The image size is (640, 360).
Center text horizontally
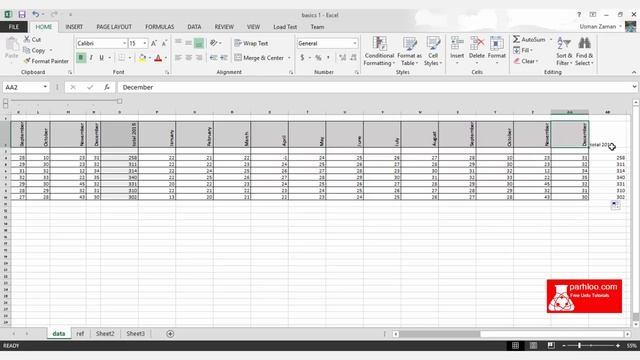click(189, 58)
